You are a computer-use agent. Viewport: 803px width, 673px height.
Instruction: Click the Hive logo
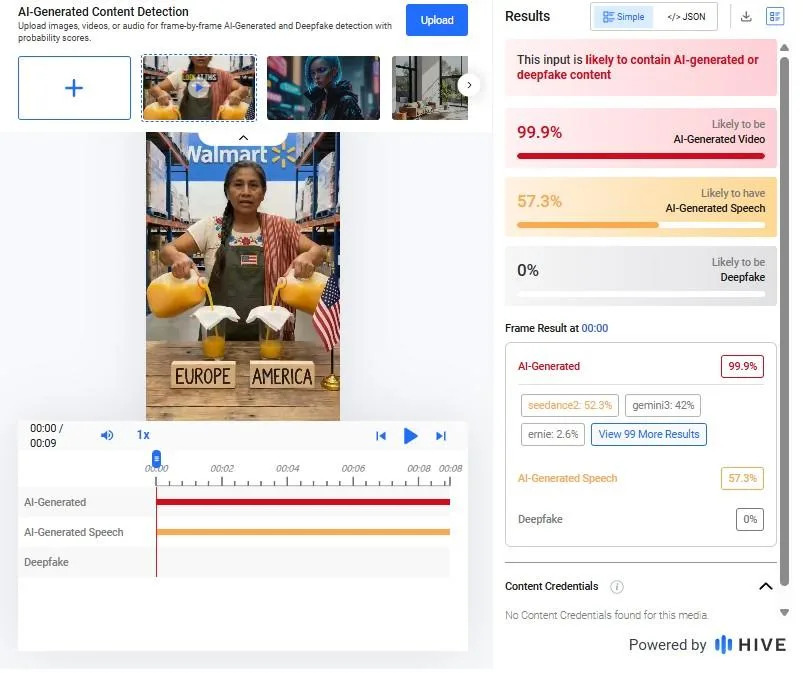(x=750, y=645)
